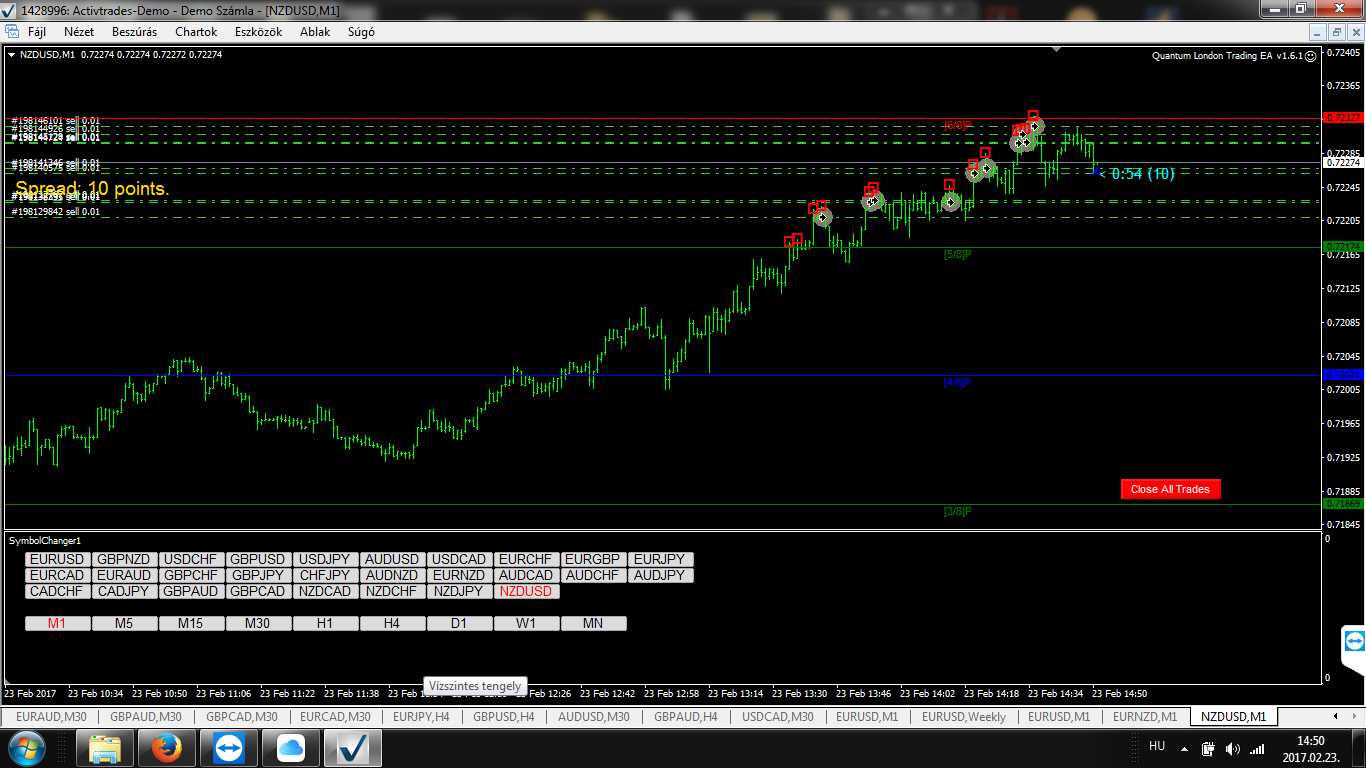
Task: Switch to M5 timeframe button
Action: (x=125, y=624)
